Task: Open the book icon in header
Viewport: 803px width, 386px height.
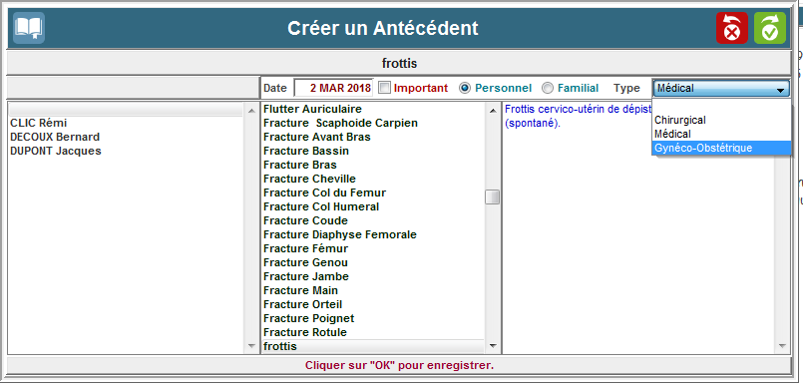Action: point(29,28)
